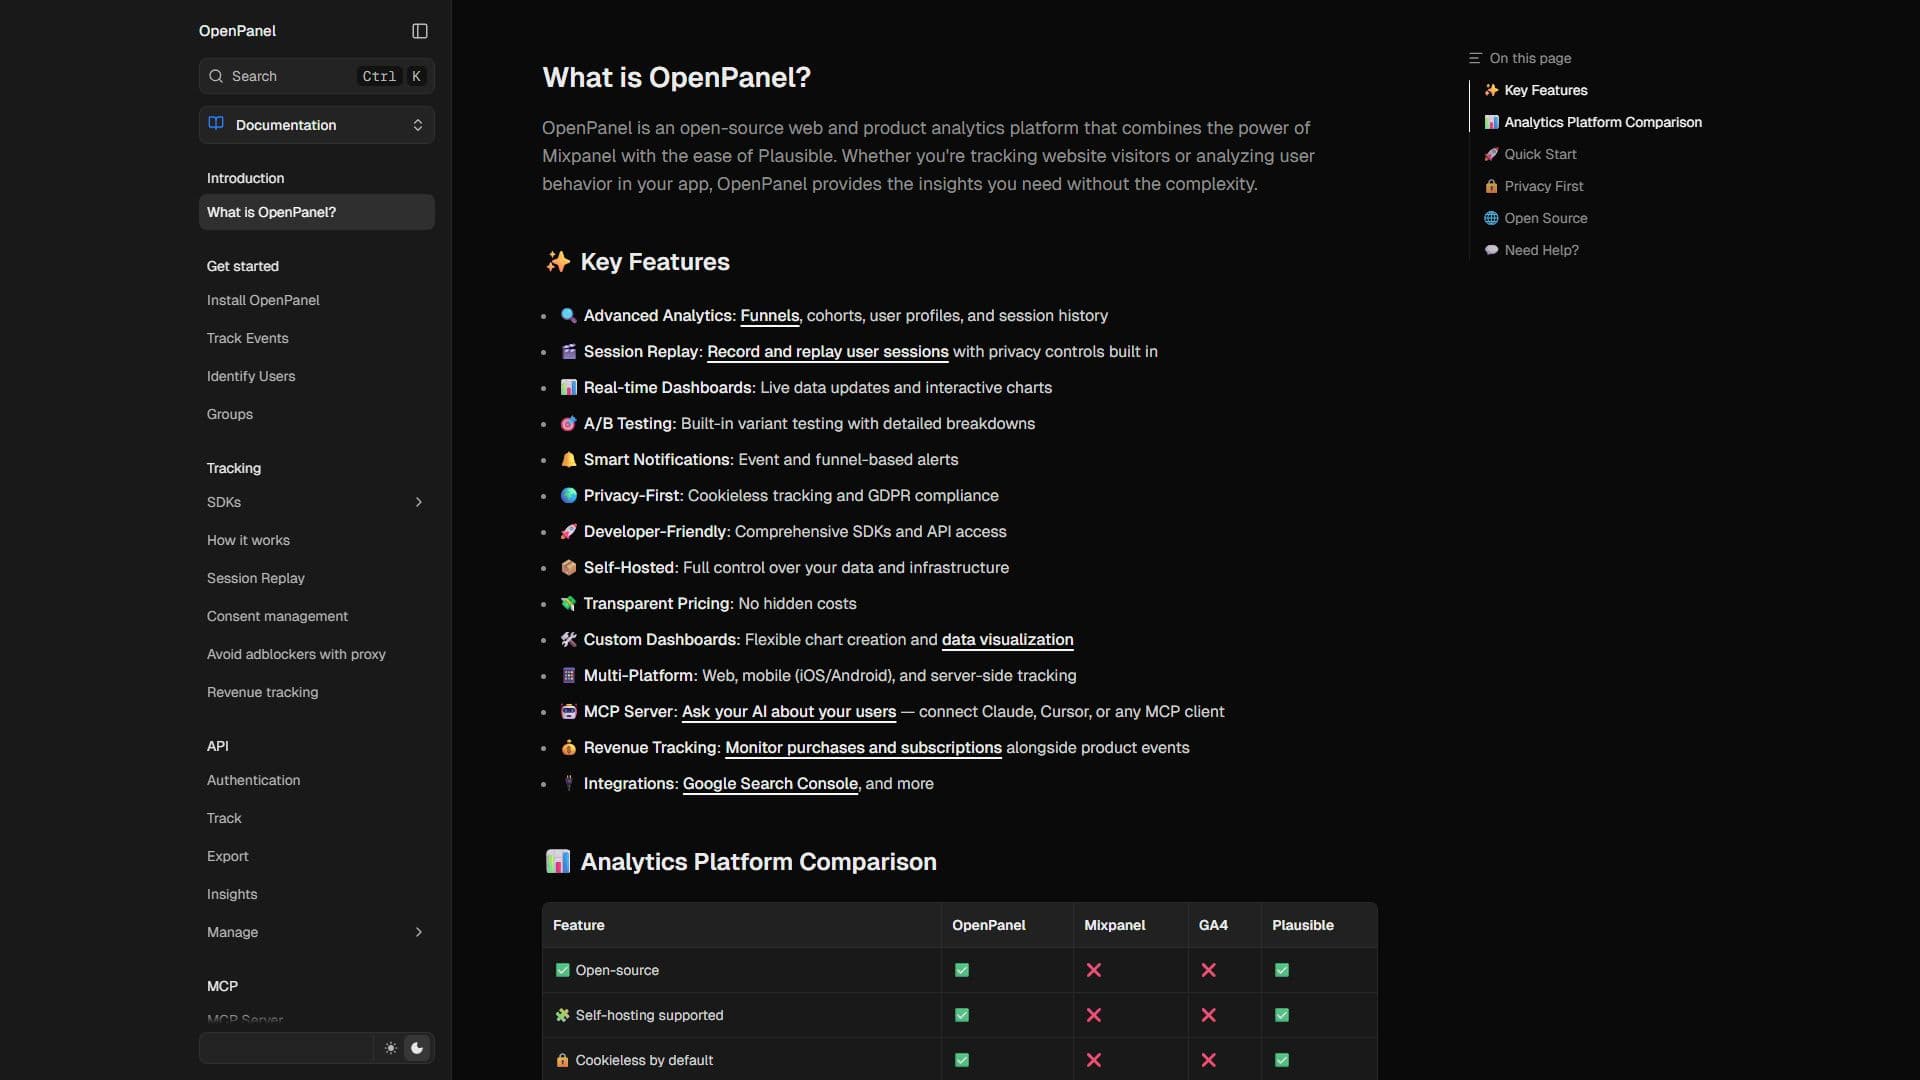
Task: Click the OpenPanel logo text
Action: pos(237,31)
